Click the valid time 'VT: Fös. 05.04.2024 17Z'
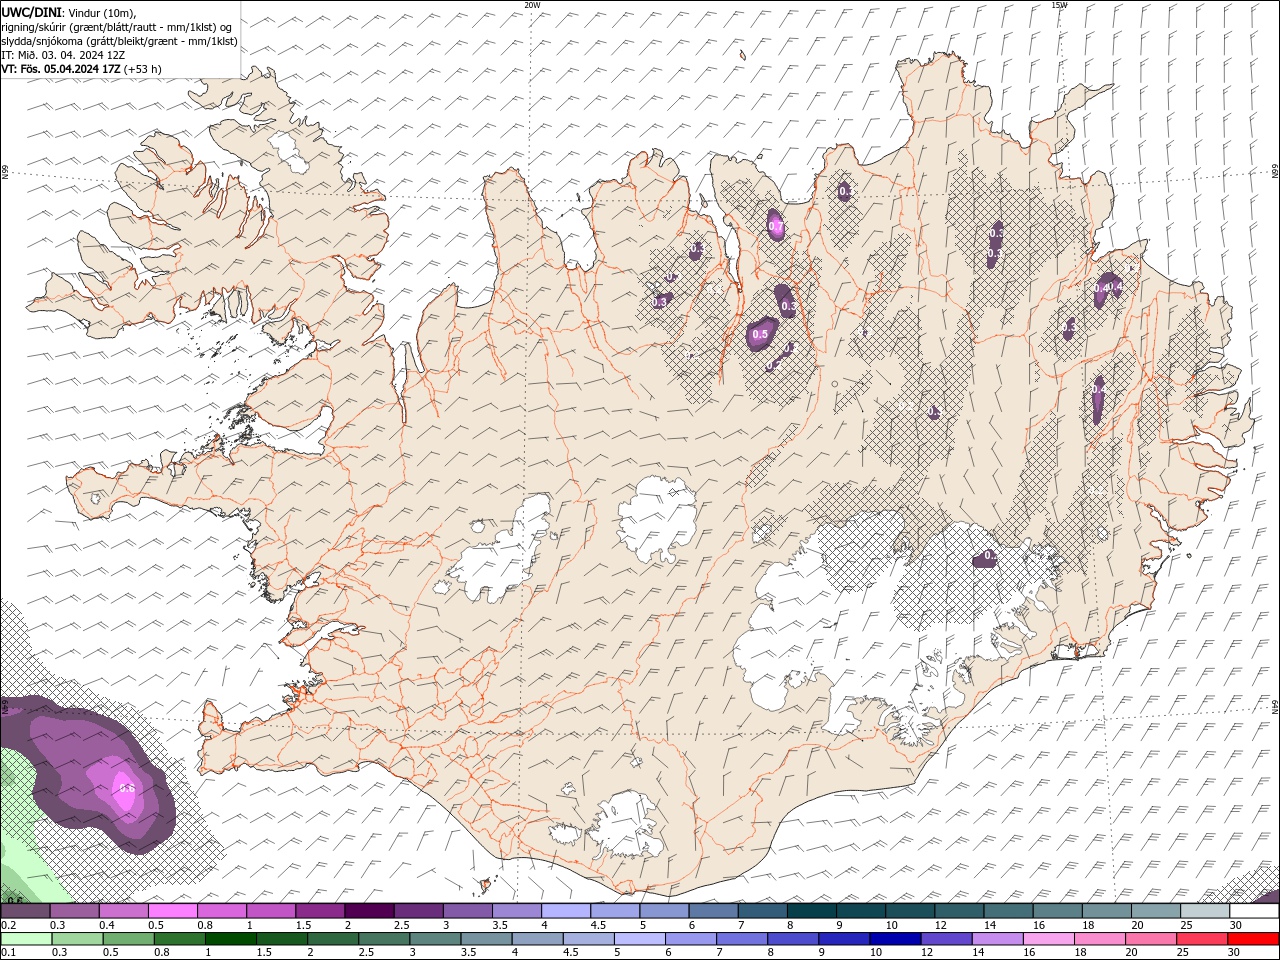The image size is (1280, 960). point(61,69)
